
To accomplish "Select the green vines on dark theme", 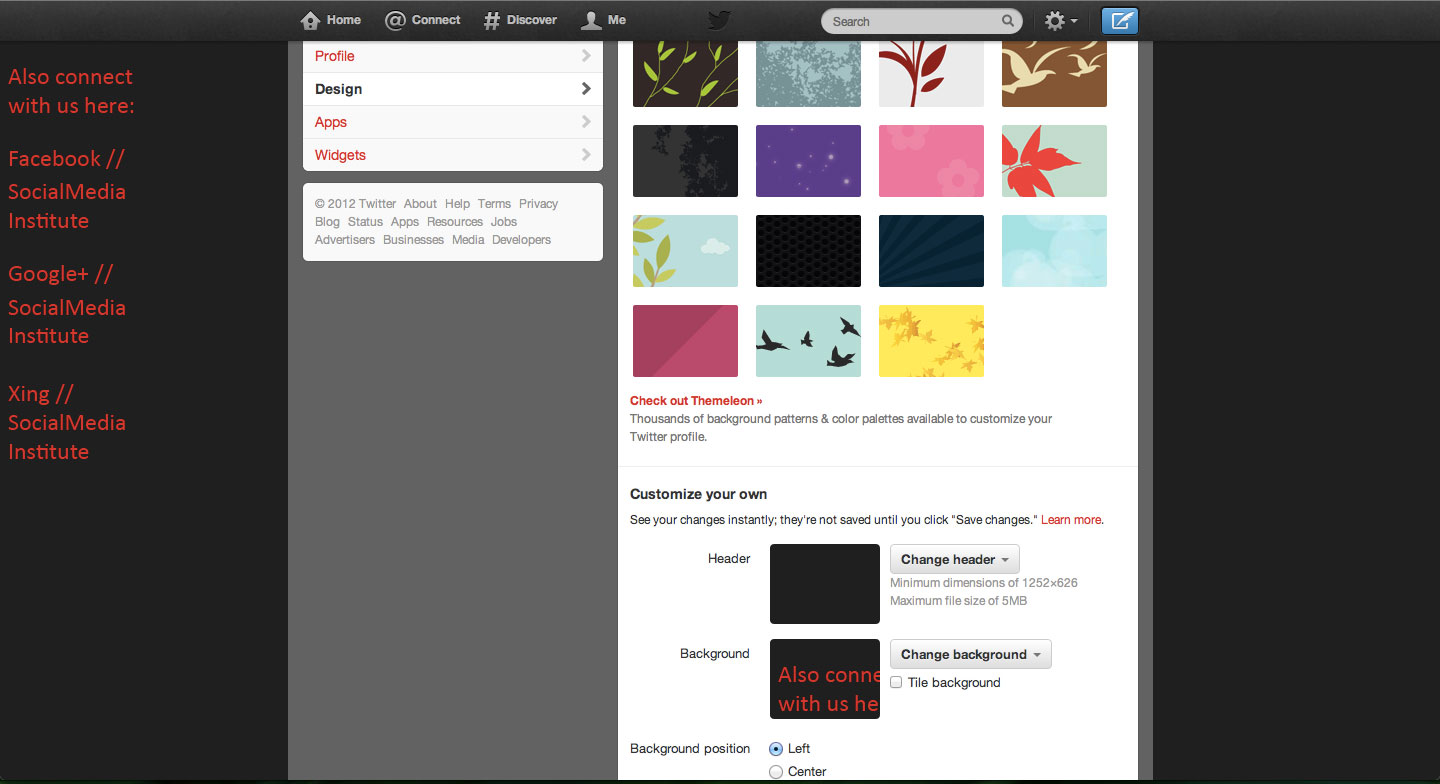I will (x=685, y=74).
